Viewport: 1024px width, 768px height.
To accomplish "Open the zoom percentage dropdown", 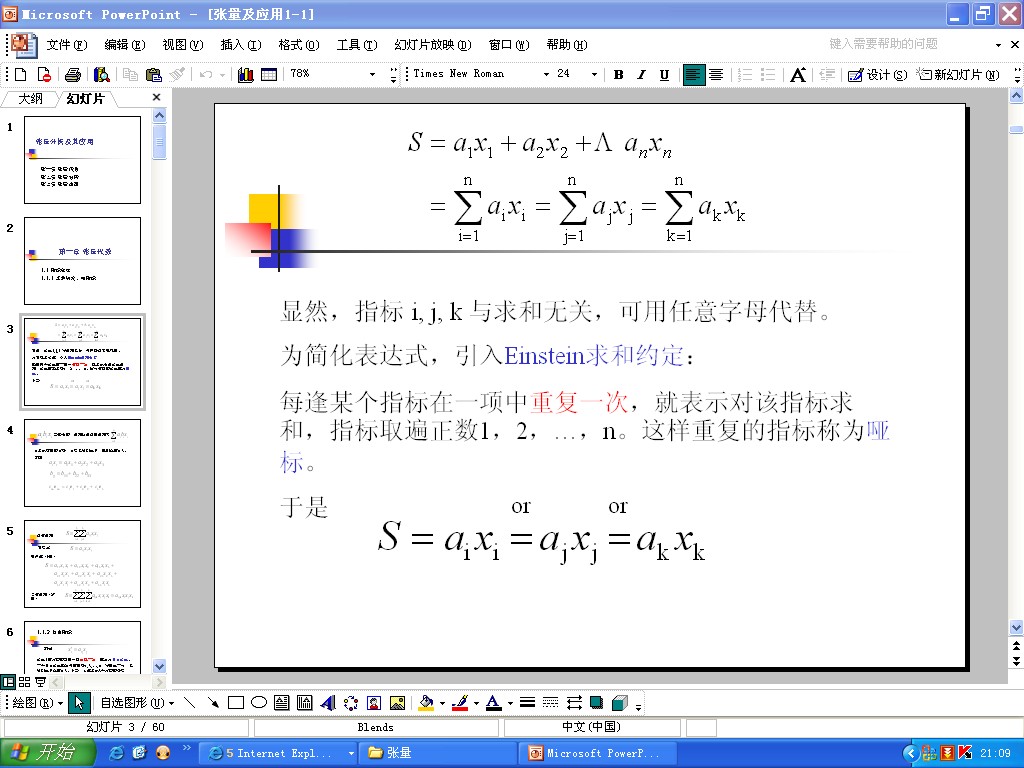I will point(372,74).
